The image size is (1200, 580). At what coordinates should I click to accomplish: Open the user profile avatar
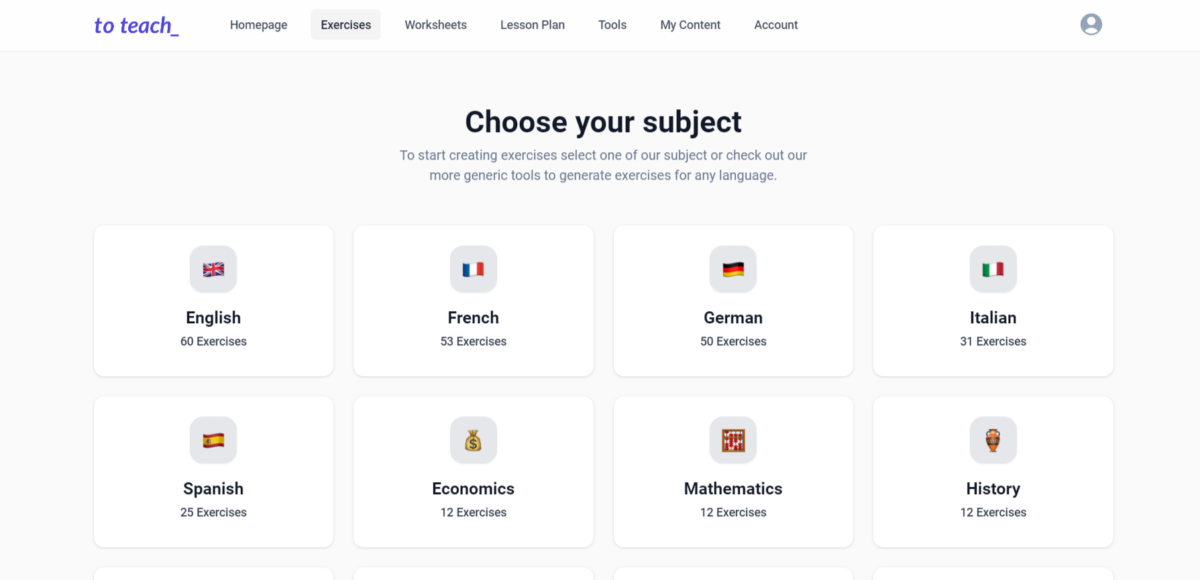point(1091,25)
